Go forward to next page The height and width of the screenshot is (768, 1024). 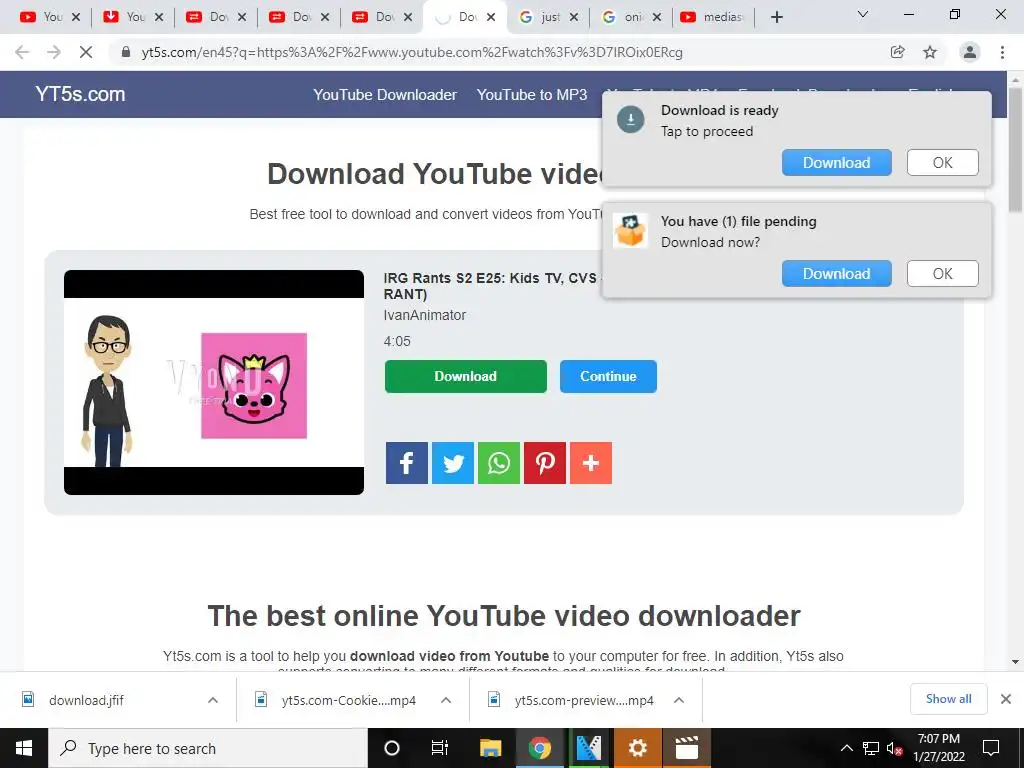[54, 52]
